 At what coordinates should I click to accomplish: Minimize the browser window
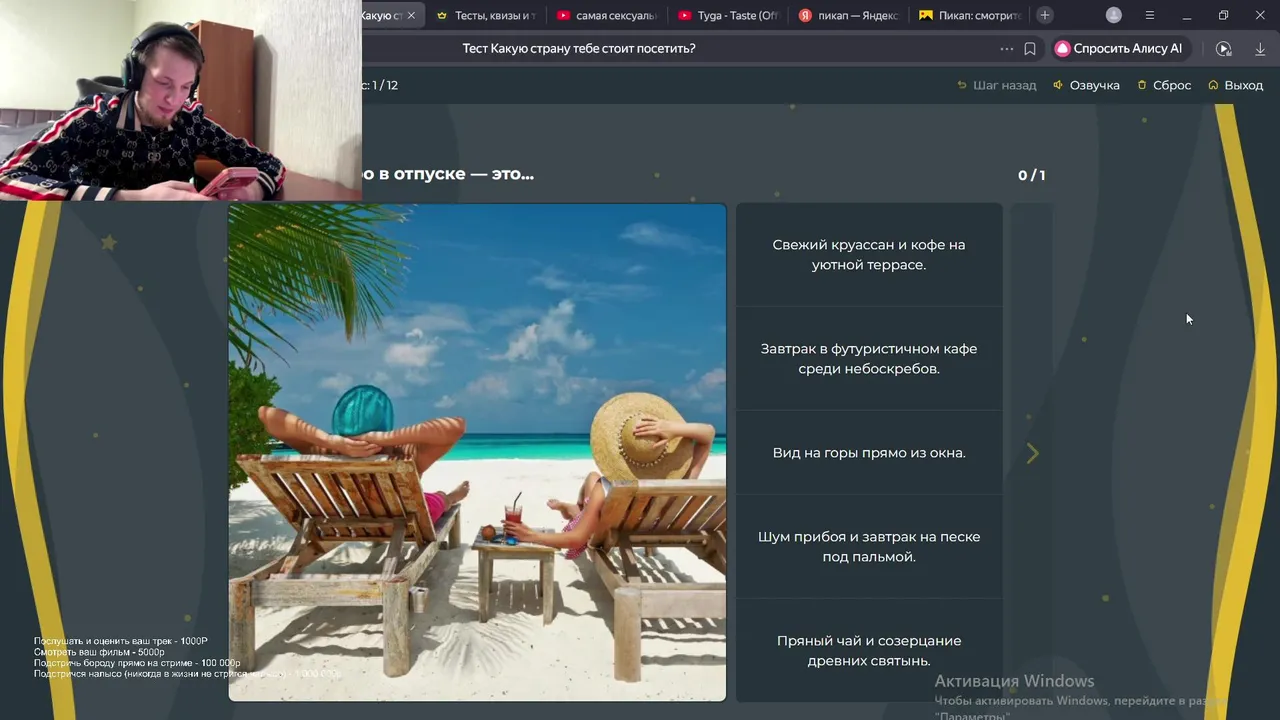coord(1187,15)
